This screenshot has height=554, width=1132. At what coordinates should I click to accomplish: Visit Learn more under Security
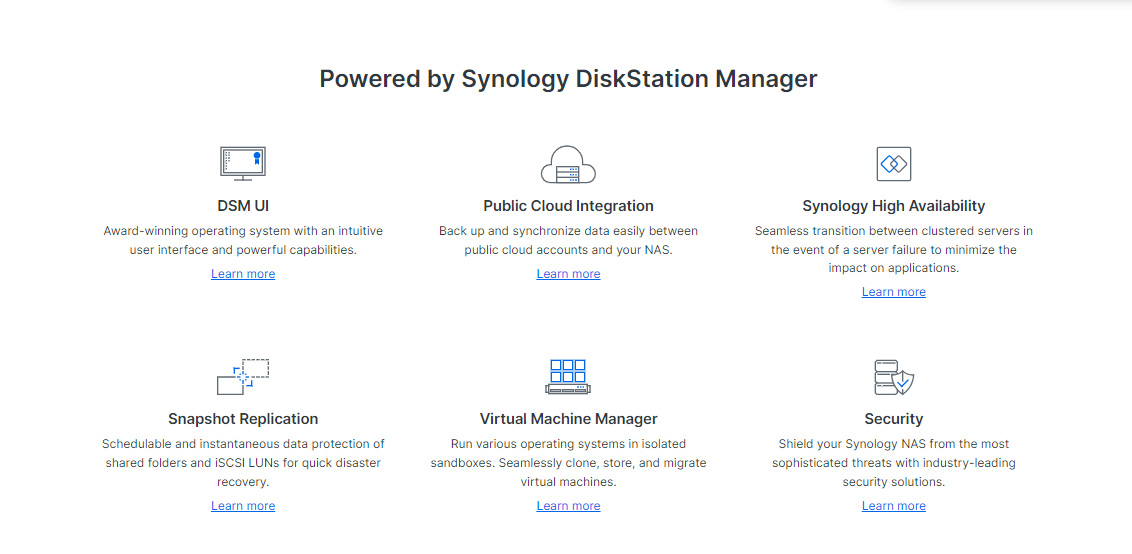point(893,506)
